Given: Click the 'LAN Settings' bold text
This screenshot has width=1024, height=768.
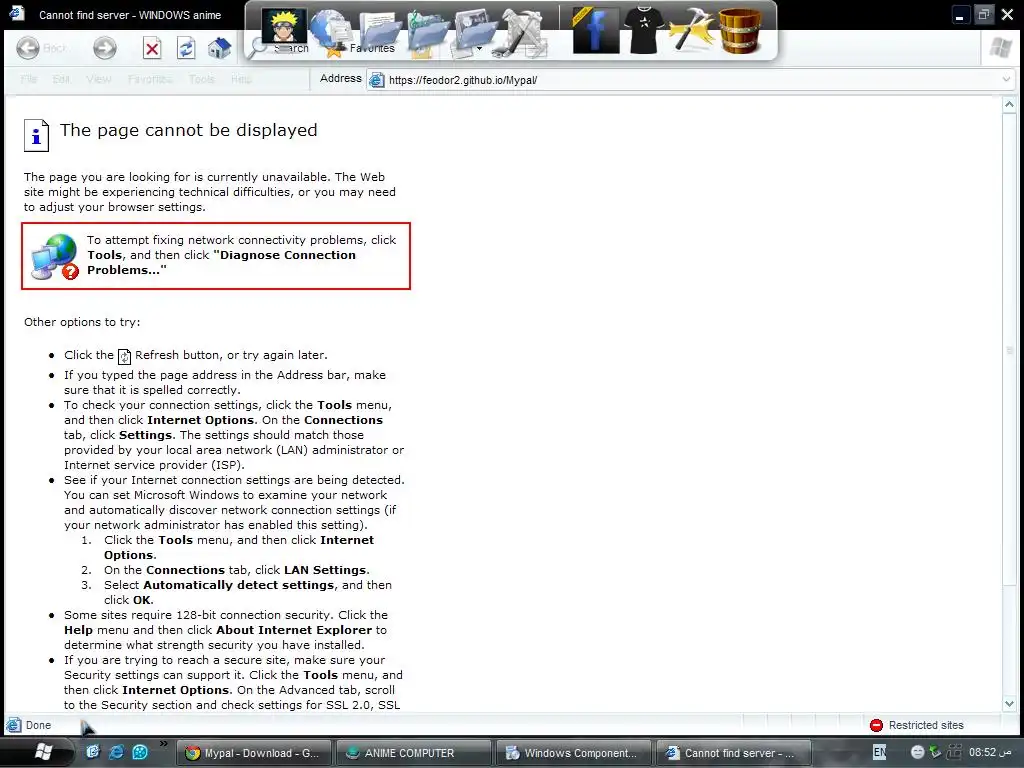Looking at the screenshot, I should point(326,570).
